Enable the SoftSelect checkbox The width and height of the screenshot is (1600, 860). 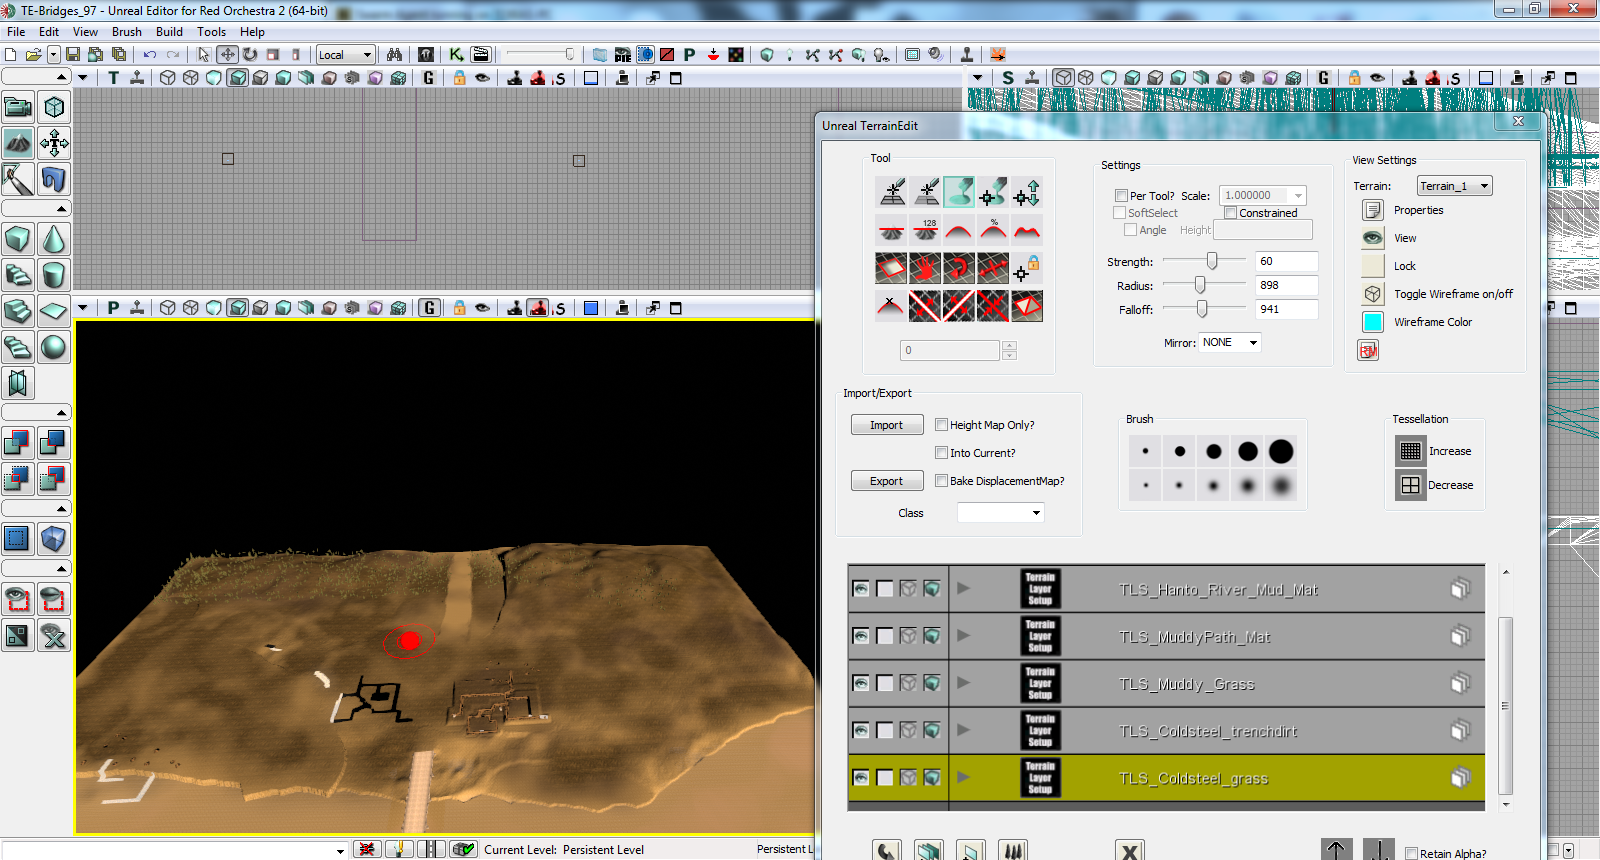[1119, 213]
